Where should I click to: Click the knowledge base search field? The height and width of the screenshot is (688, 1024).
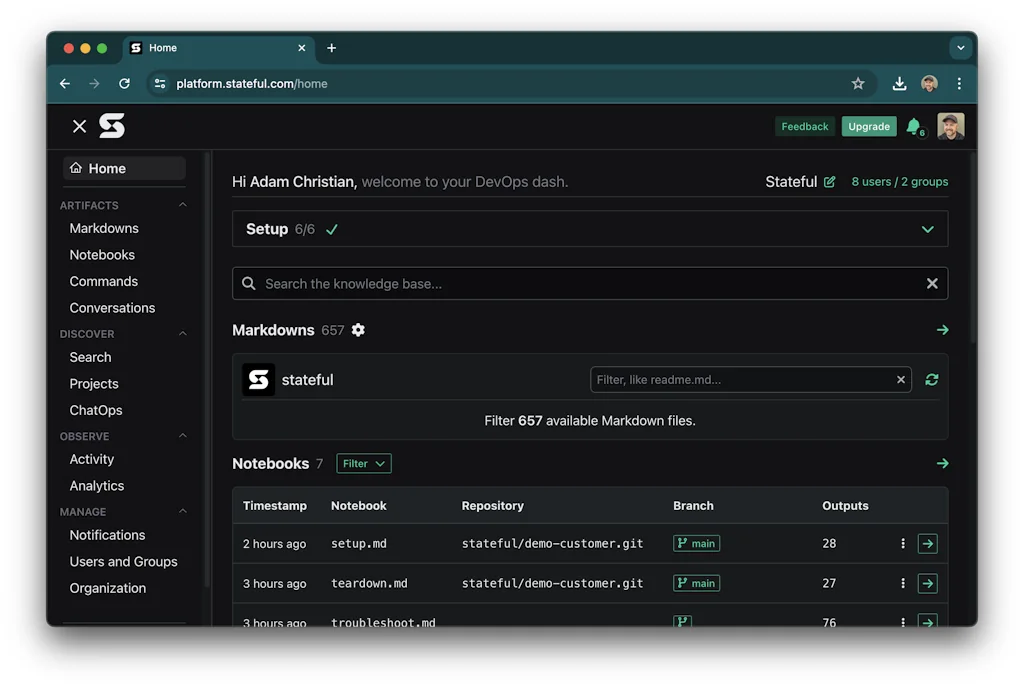click(x=590, y=283)
